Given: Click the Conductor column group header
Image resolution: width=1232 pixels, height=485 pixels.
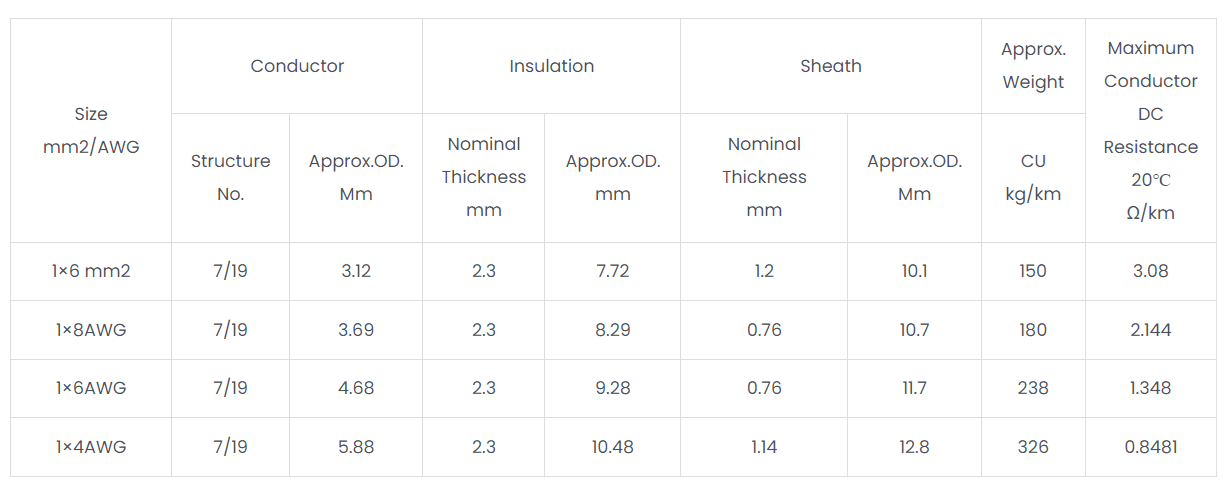Looking at the screenshot, I should 297,66.
